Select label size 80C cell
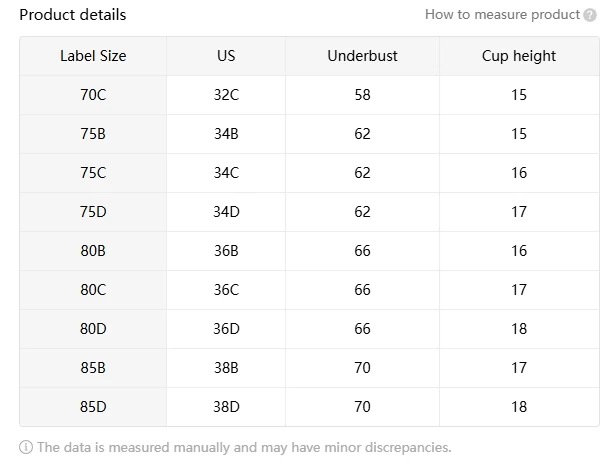The width and height of the screenshot is (613, 471). (93, 290)
